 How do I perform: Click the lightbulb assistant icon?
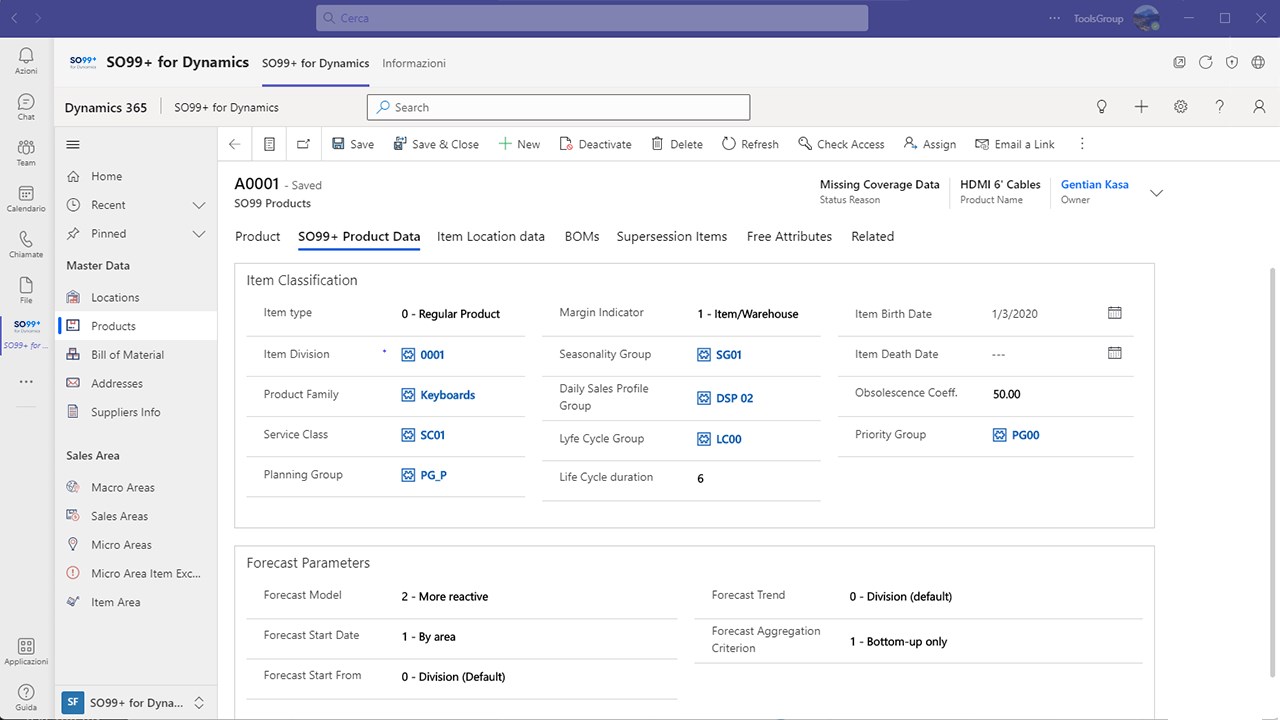pyautogui.click(x=1102, y=107)
